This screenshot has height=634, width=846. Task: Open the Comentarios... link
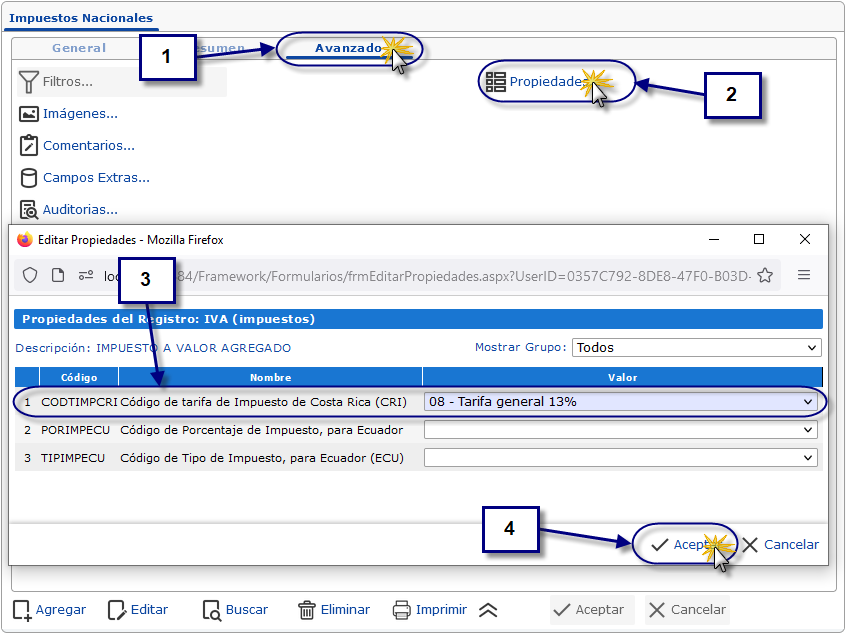click(x=88, y=146)
